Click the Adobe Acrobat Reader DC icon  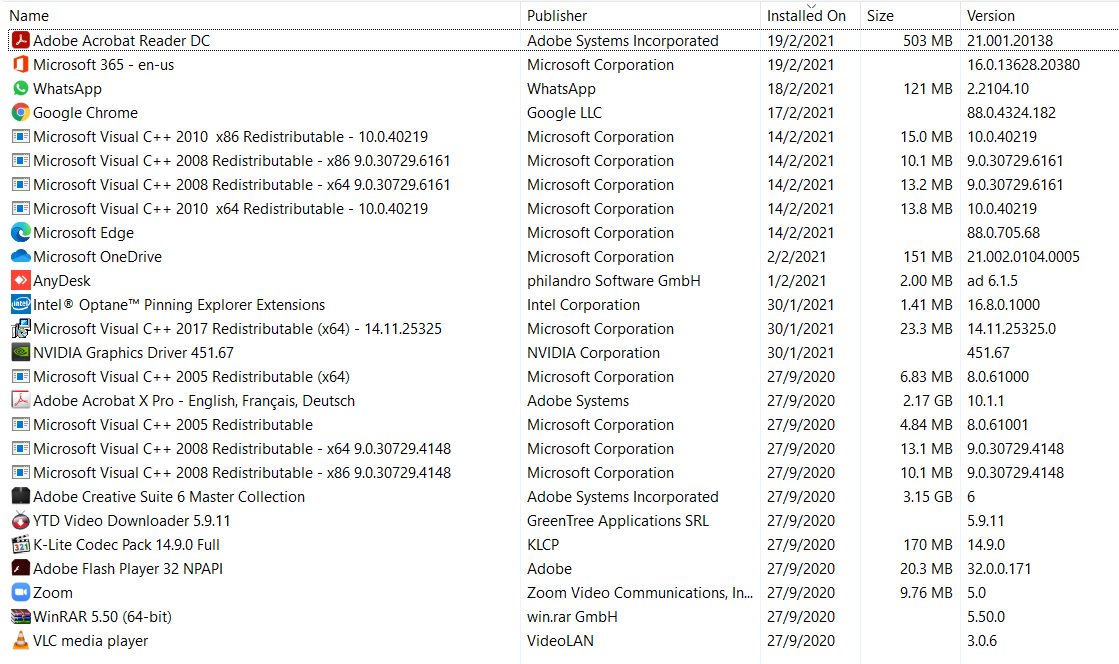(x=21, y=41)
